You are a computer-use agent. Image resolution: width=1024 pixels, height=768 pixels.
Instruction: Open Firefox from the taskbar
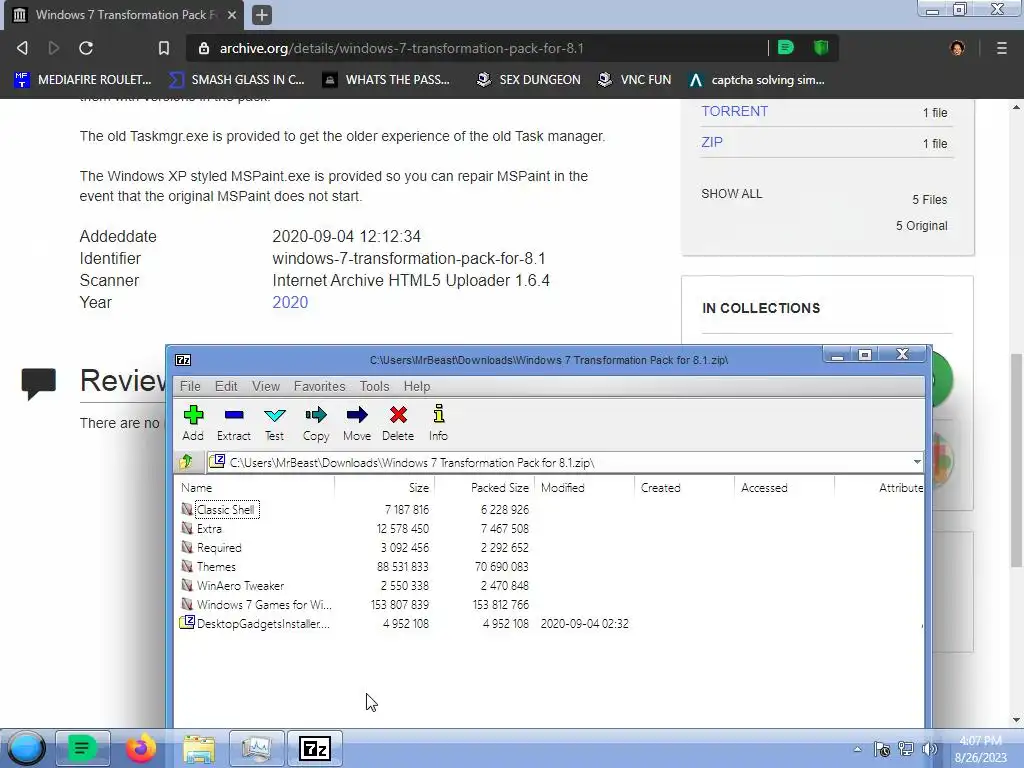click(x=141, y=748)
